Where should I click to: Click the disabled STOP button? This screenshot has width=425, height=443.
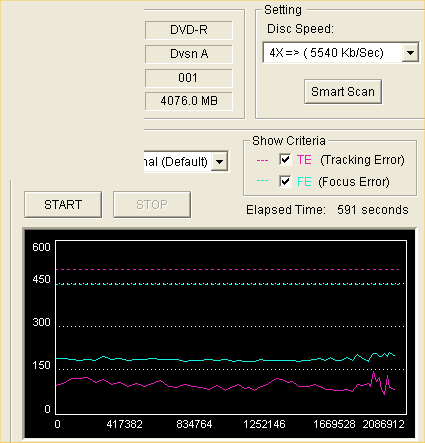click(152, 204)
